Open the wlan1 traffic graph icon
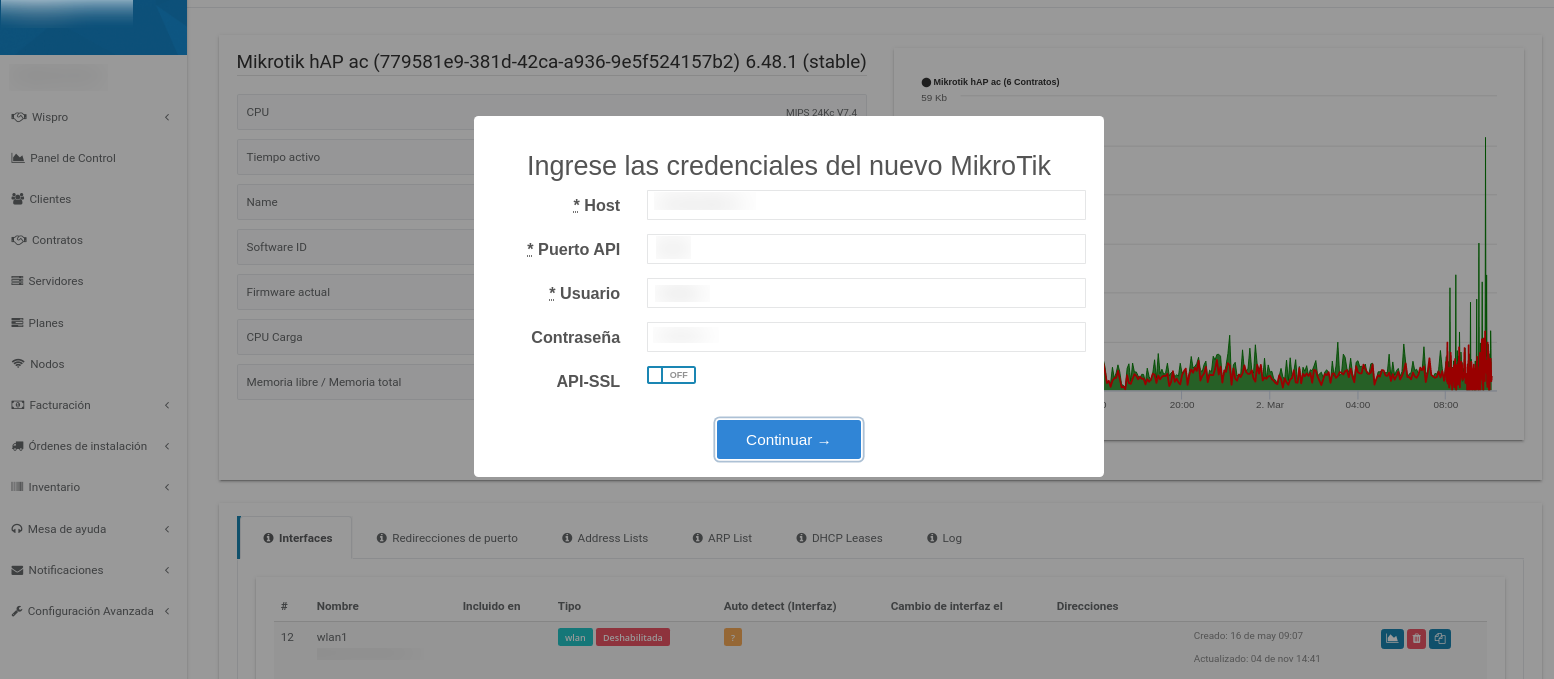1554x679 pixels. pyautogui.click(x=1392, y=638)
